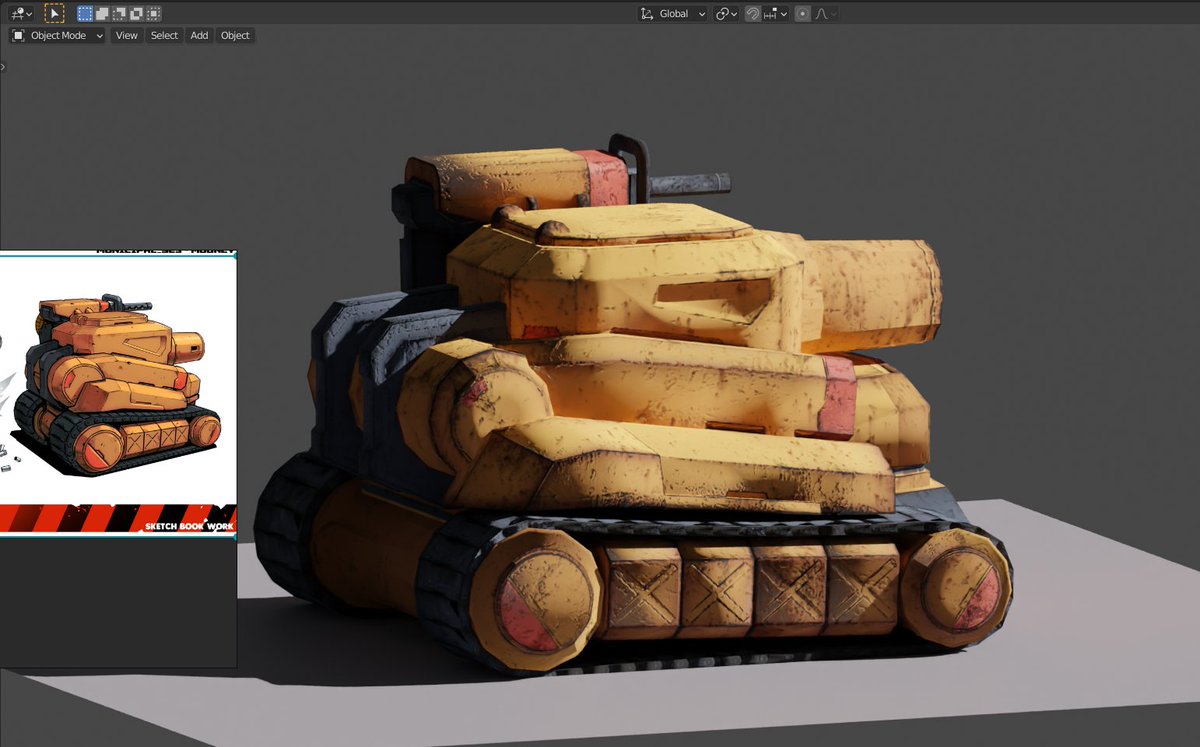Open the Select menu
The height and width of the screenshot is (747, 1200).
coord(164,35)
